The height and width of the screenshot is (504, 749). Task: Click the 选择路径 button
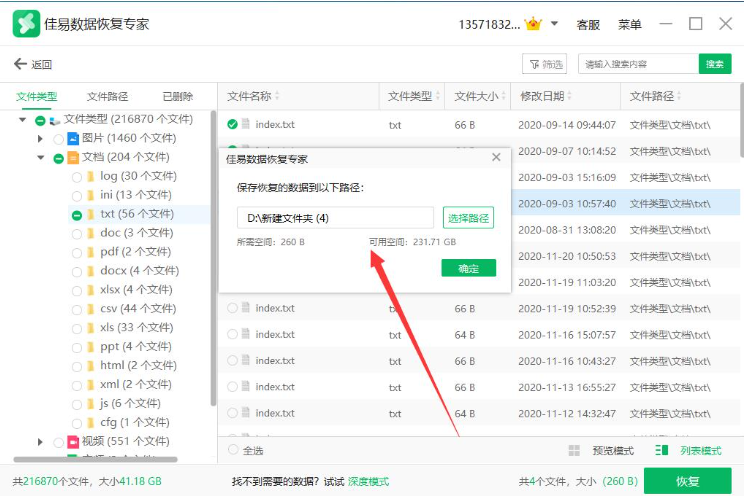[468, 218]
